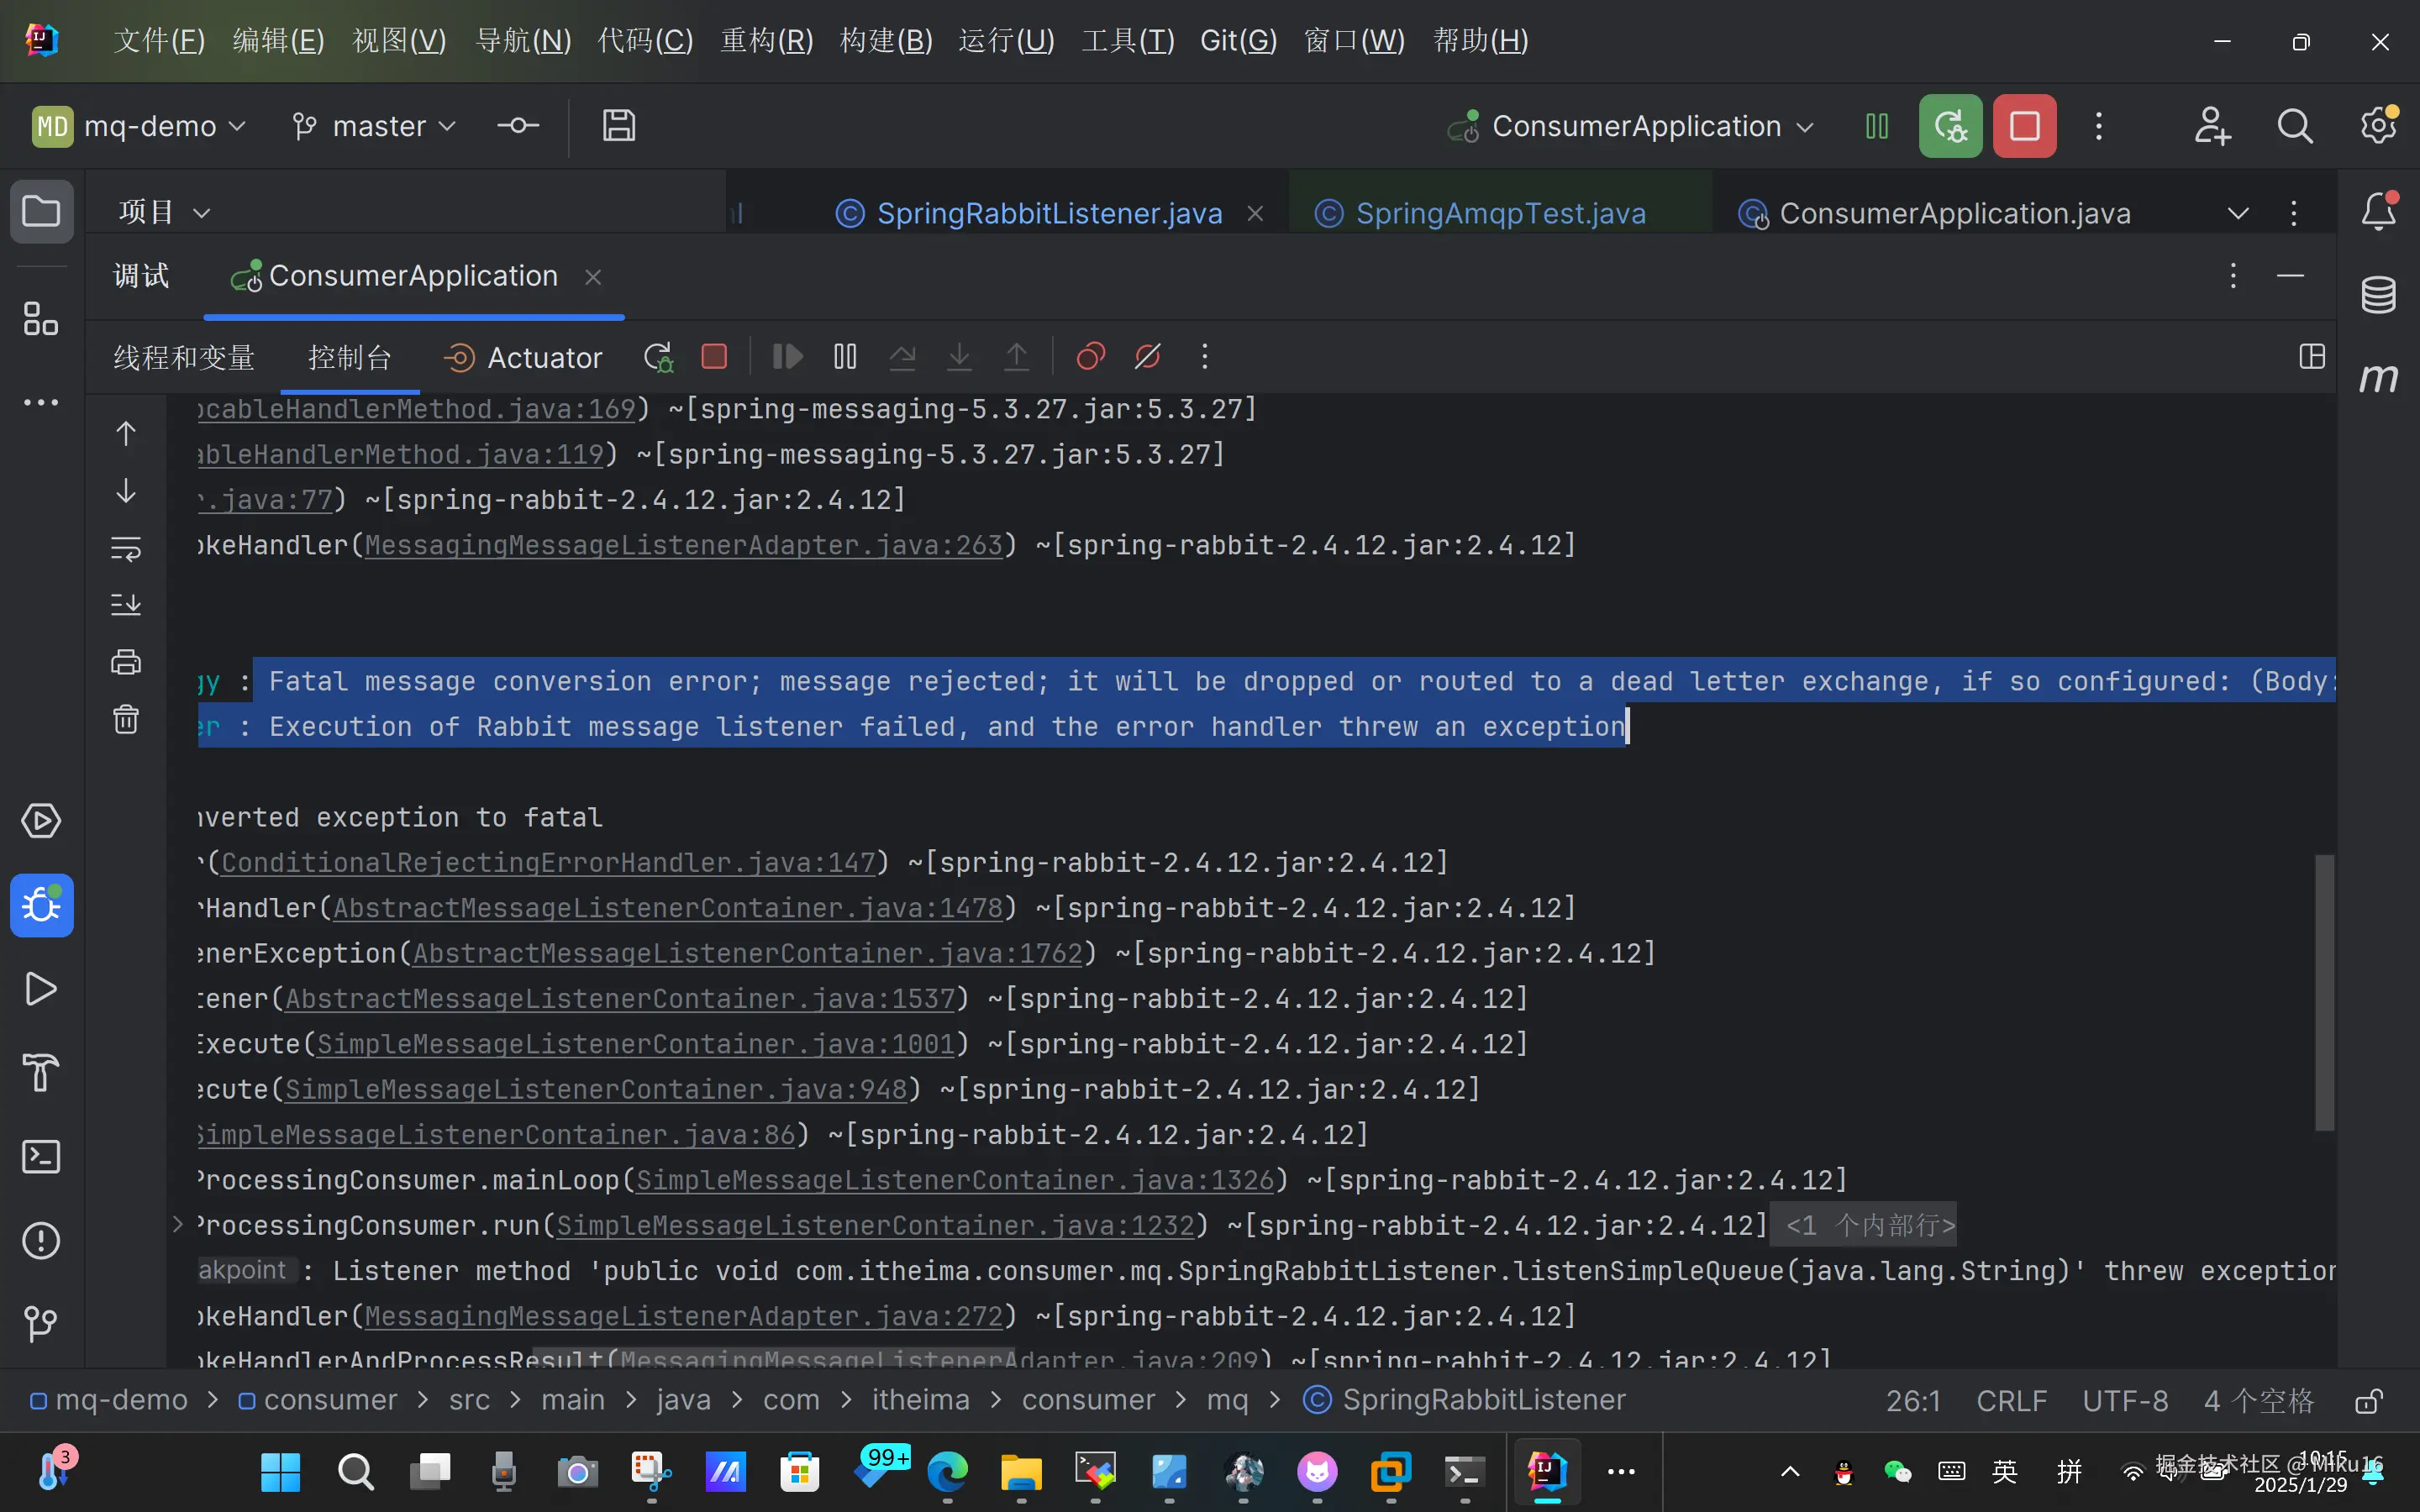The width and height of the screenshot is (2420, 1512).
Task: Click View Breakpoints icon in debug toolbar
Action: (1090, 357)
